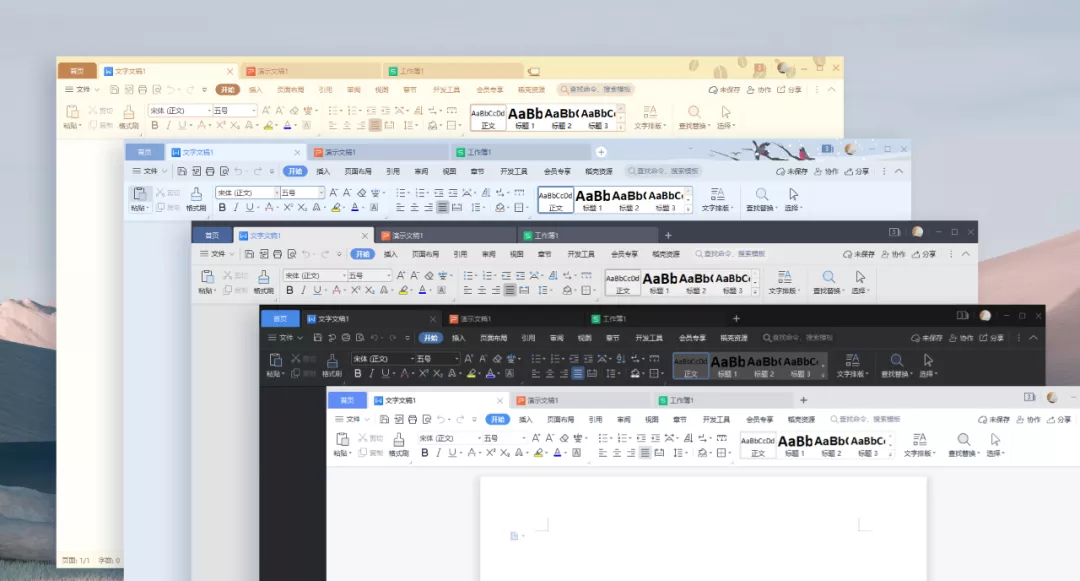Image resolution: width=1080 pixels, height=581 pixels.
Task: Click Find and Replace magnifier in black window
Action: pos(896,360)
